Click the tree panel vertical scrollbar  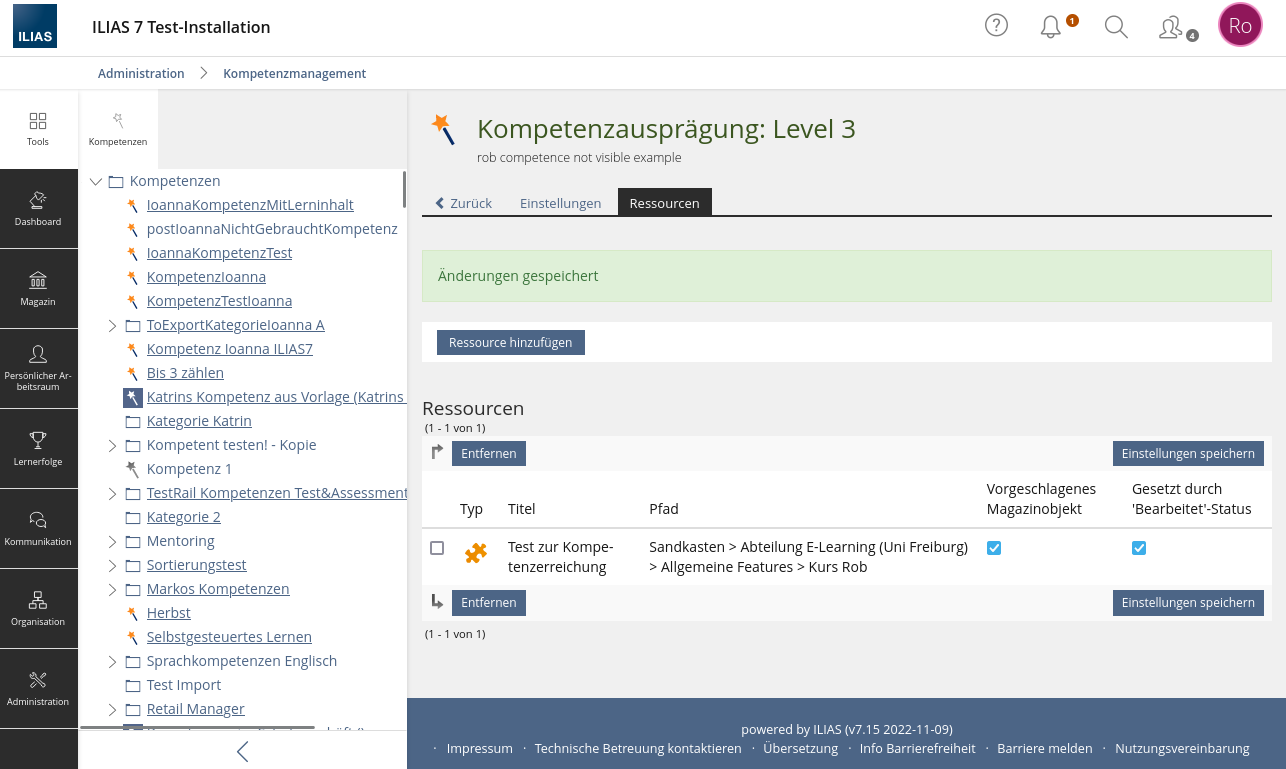tap(404, 189)
